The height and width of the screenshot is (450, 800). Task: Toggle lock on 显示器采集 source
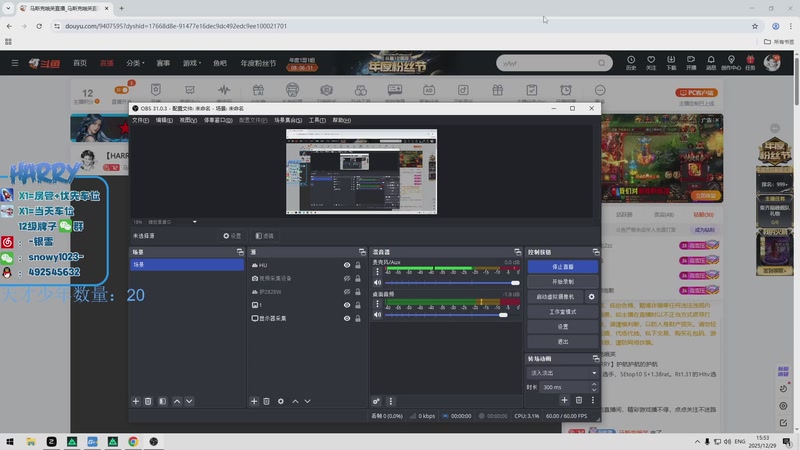358,318
